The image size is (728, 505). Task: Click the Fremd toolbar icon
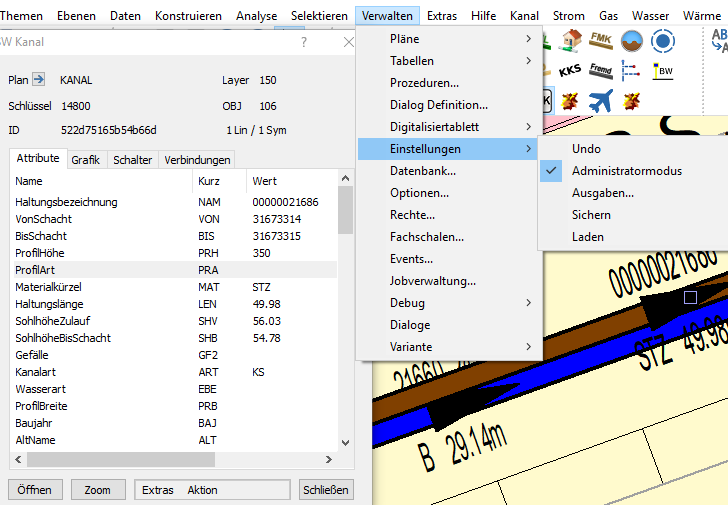pyautogui.click(x=601, y=71)
